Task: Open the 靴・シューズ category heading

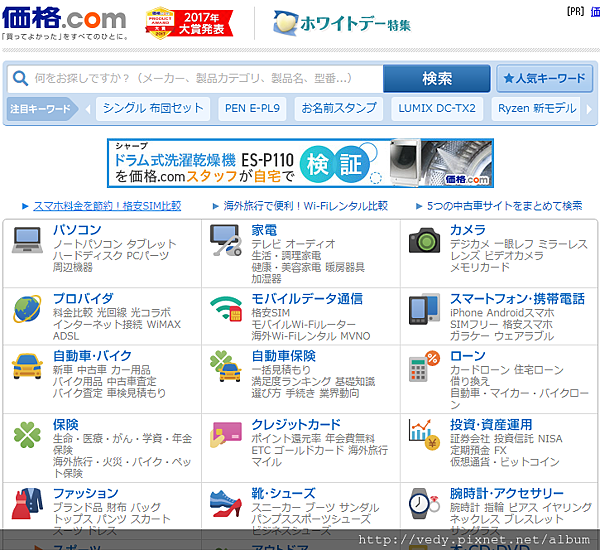Action: 284,493
